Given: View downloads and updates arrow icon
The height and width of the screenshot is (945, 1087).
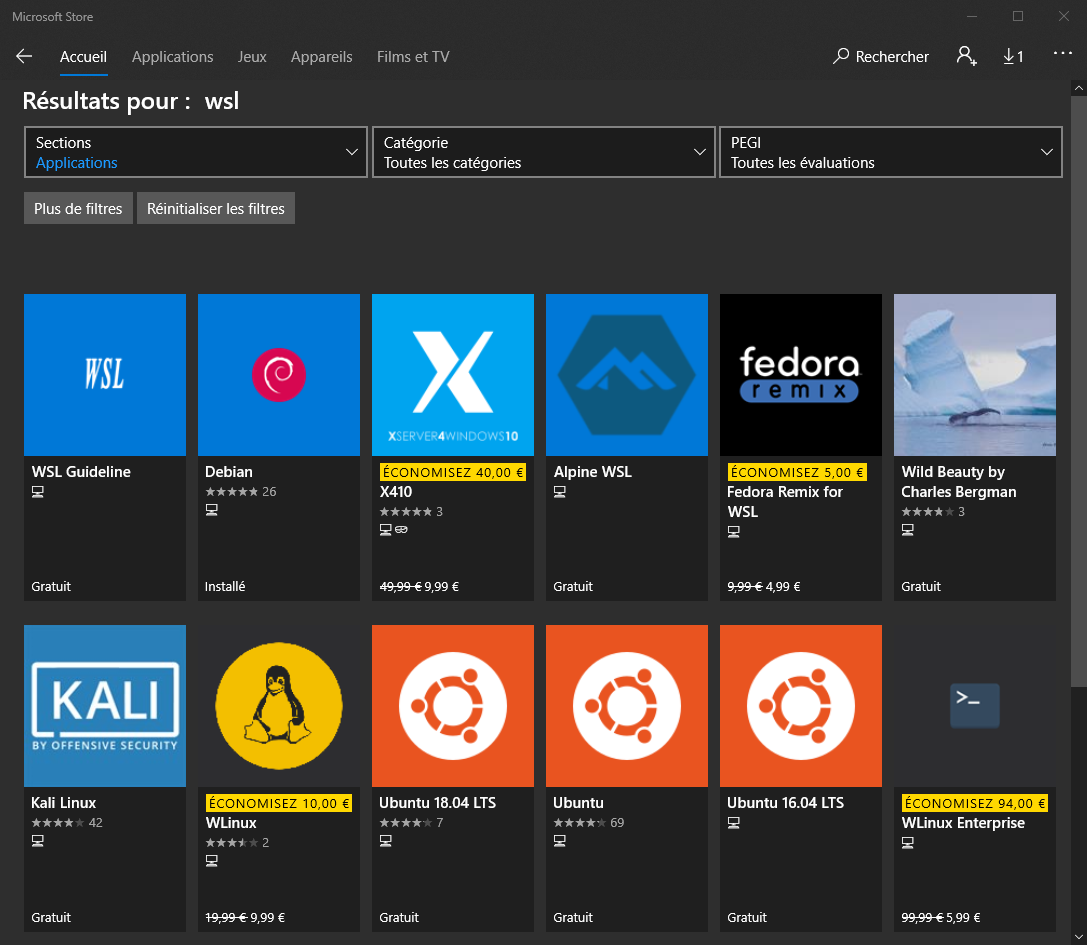Looking at the screenshot, I should pyautogui.click(x=1013, y=56).
